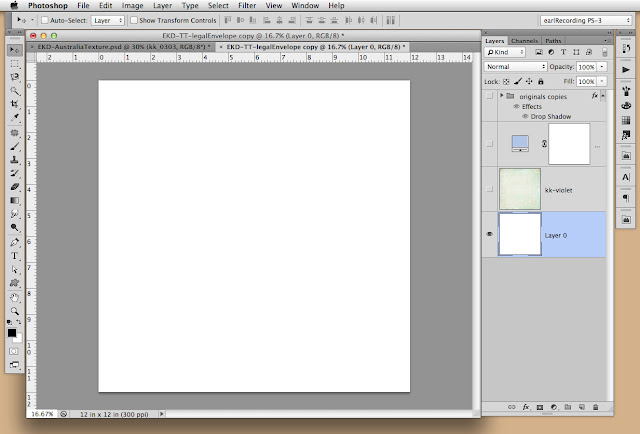Image resolution: width=640 pixels, height=434 pixels.
Task: Open the Fill slider arrow
Action: click(602, 82)
